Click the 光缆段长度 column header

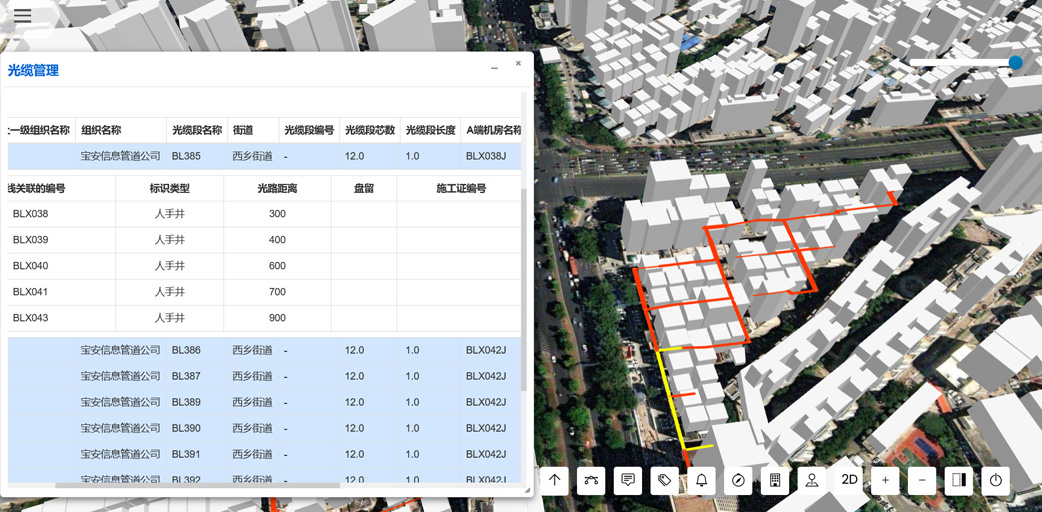(430, 130)
